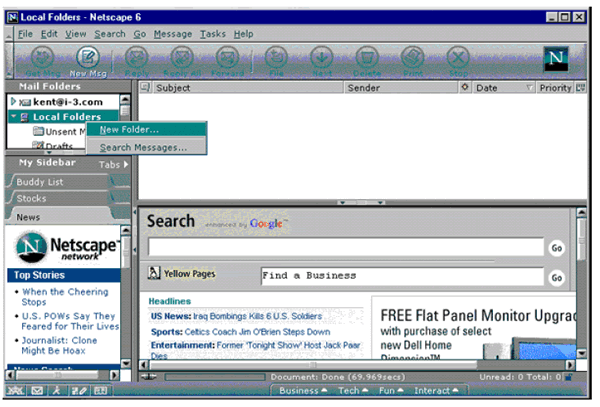Switch to the Stocks sidebar tab
The height and width of the screenshot is (407, 600).
(61, 198)
